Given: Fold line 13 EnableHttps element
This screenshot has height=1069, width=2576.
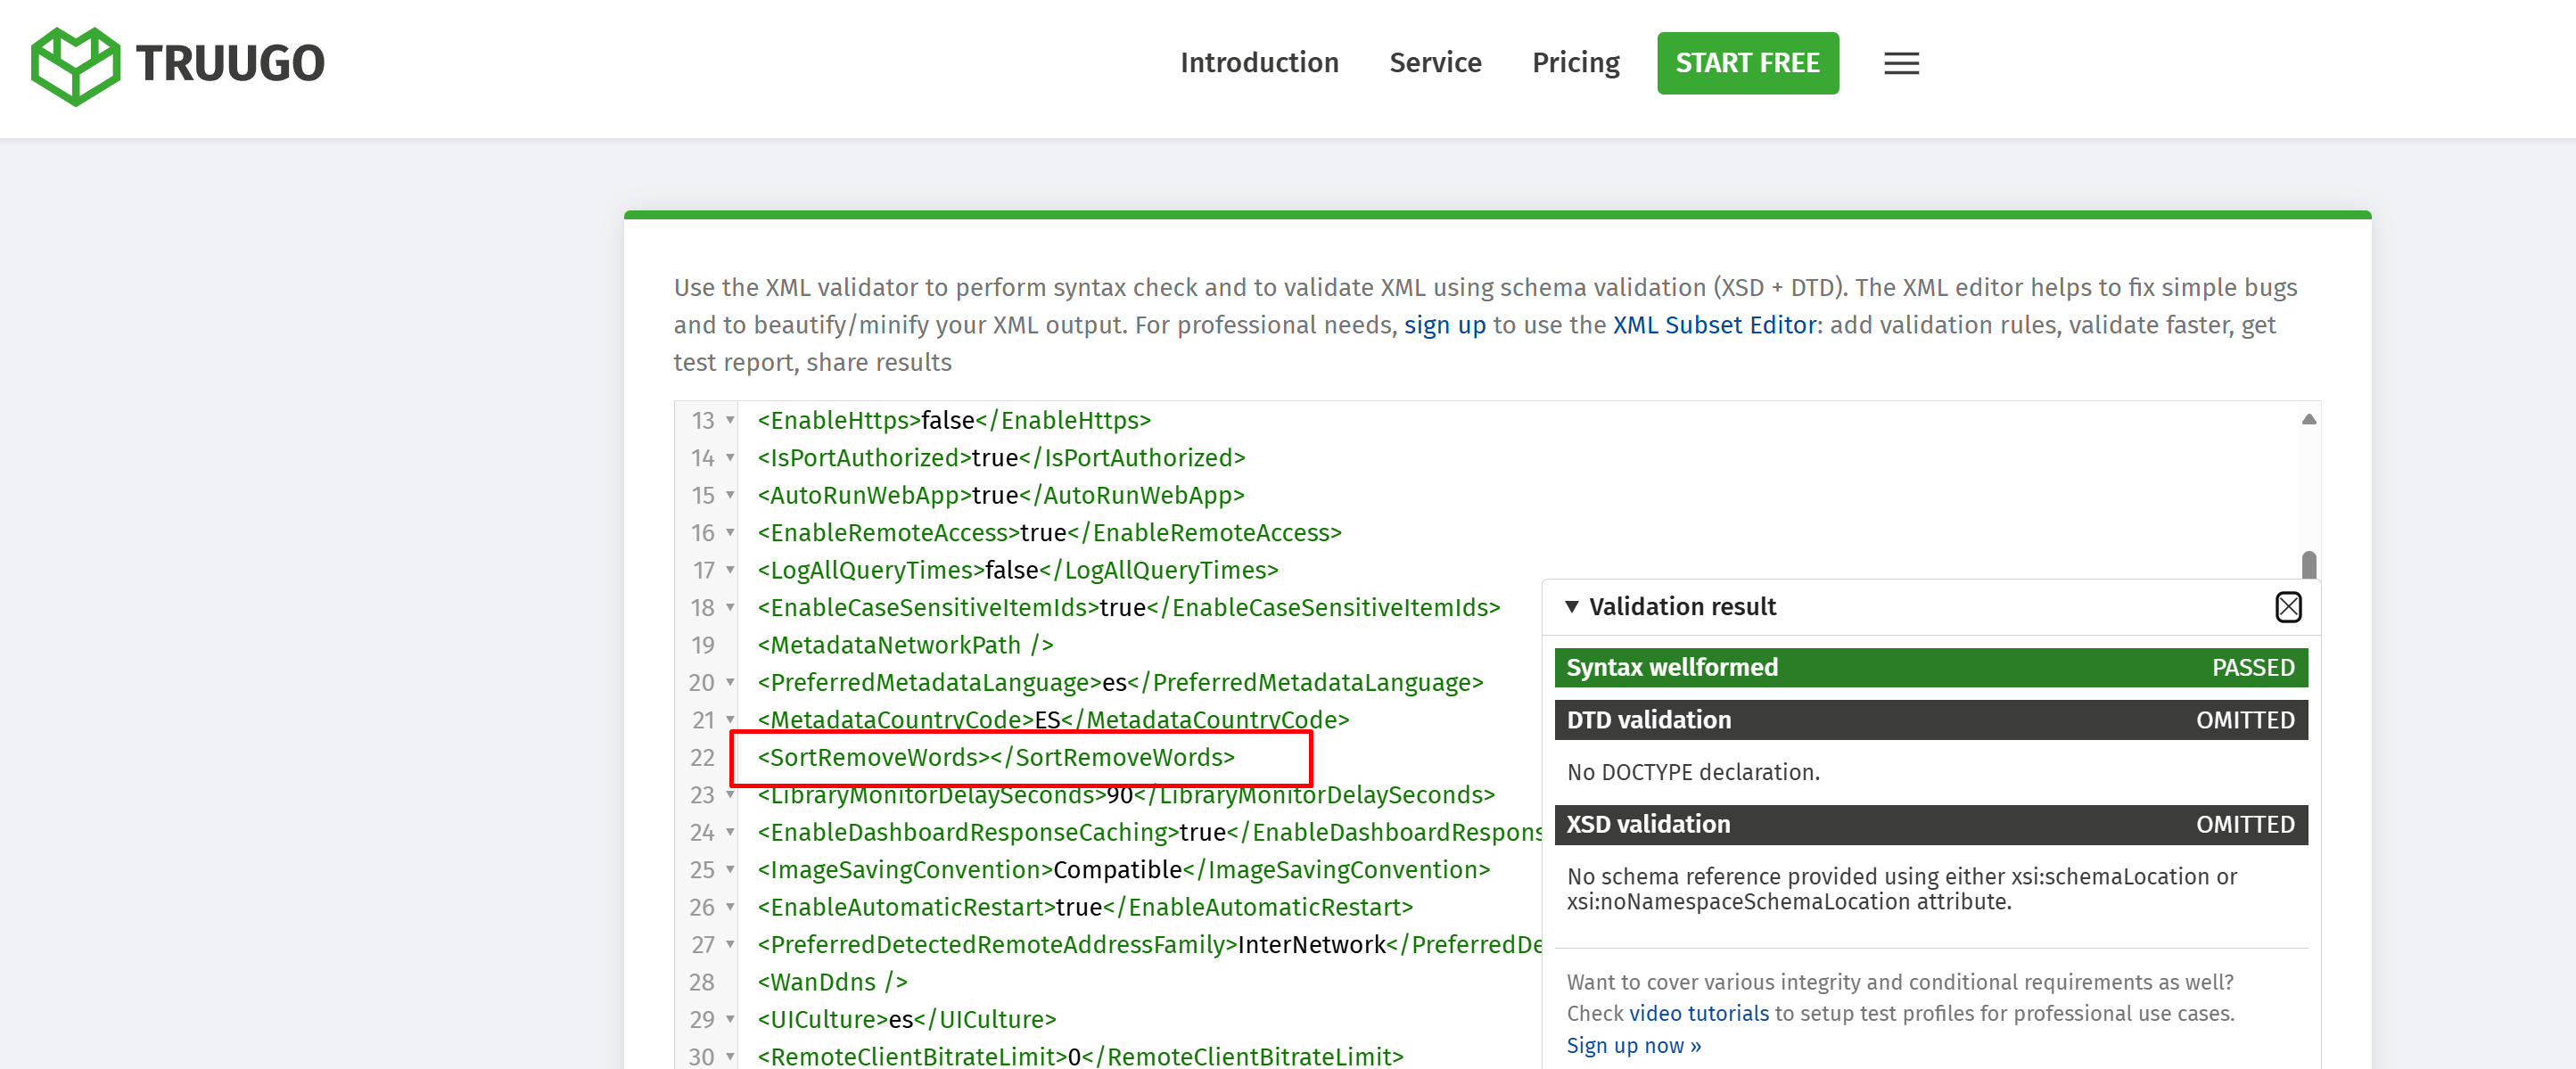Looking at the screenshot, I should point(730,421).
